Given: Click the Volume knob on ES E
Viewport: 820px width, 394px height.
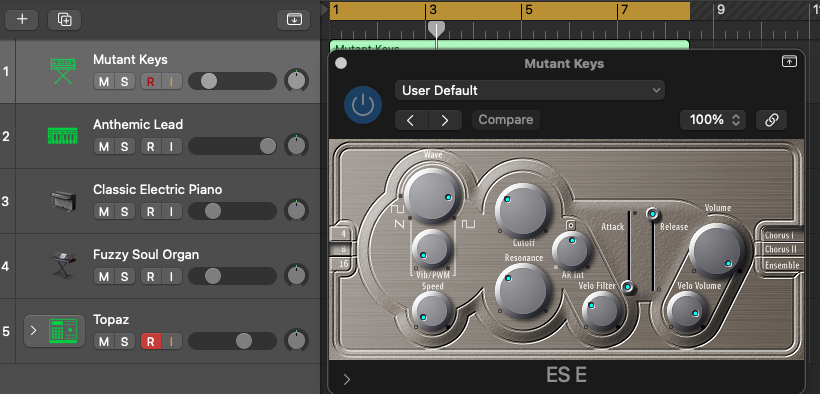Looking at the screenshot, I should (716, 251).
